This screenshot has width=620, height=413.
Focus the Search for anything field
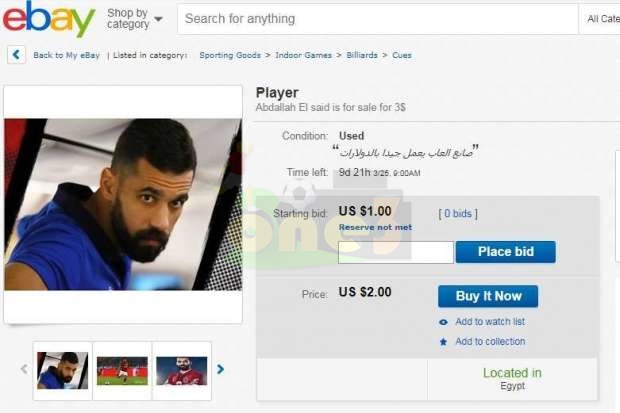pyautogui.click(x=378, y=19)
